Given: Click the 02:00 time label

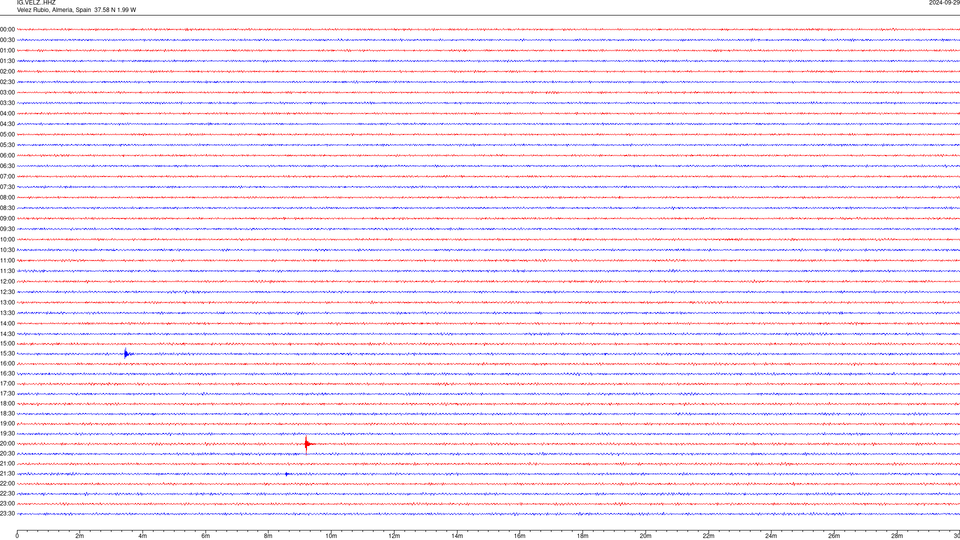Looking at the screenshot, I should point(7,72).
